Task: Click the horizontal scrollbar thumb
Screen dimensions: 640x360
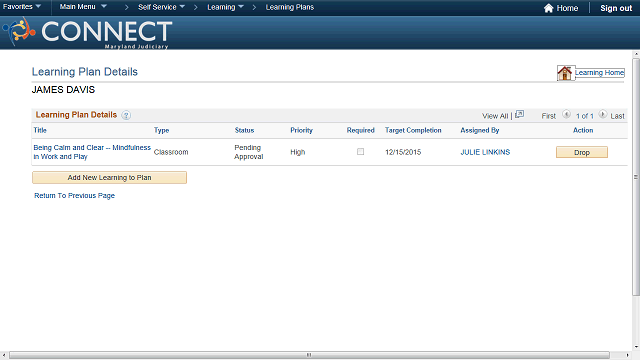Action: [309, 355]
